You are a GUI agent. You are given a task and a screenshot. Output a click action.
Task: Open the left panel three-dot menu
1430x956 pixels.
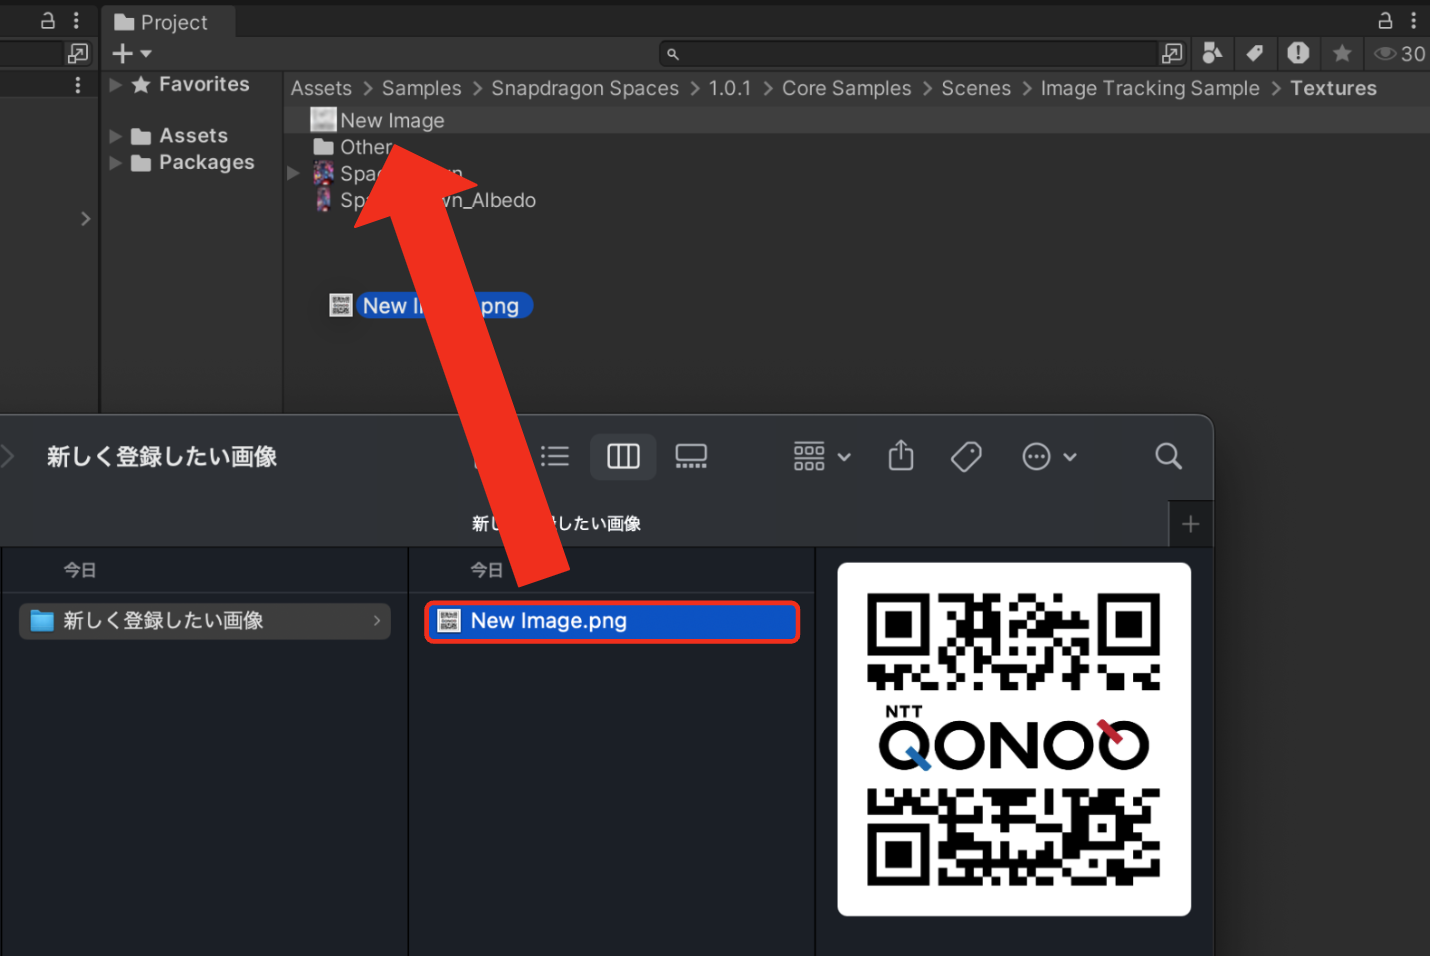(76, 20)
